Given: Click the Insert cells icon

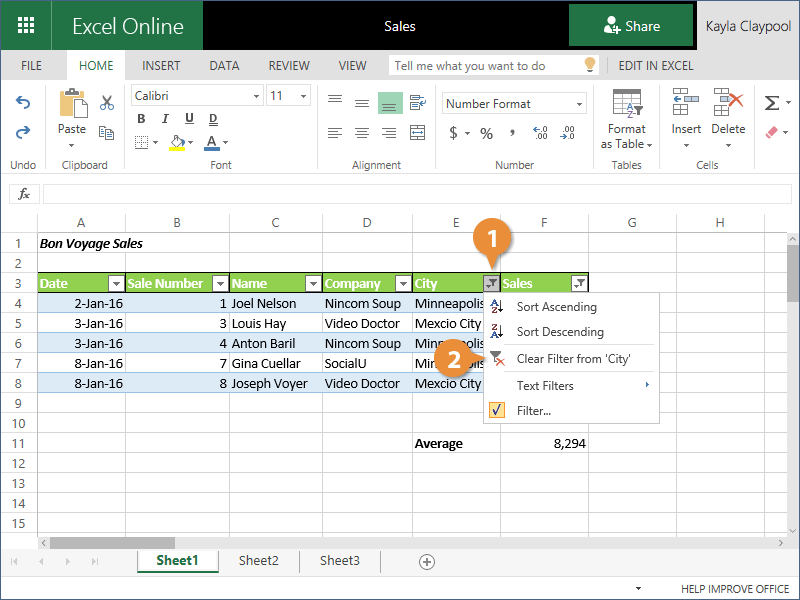Looking at the screenshot, I should pos(686,104).
